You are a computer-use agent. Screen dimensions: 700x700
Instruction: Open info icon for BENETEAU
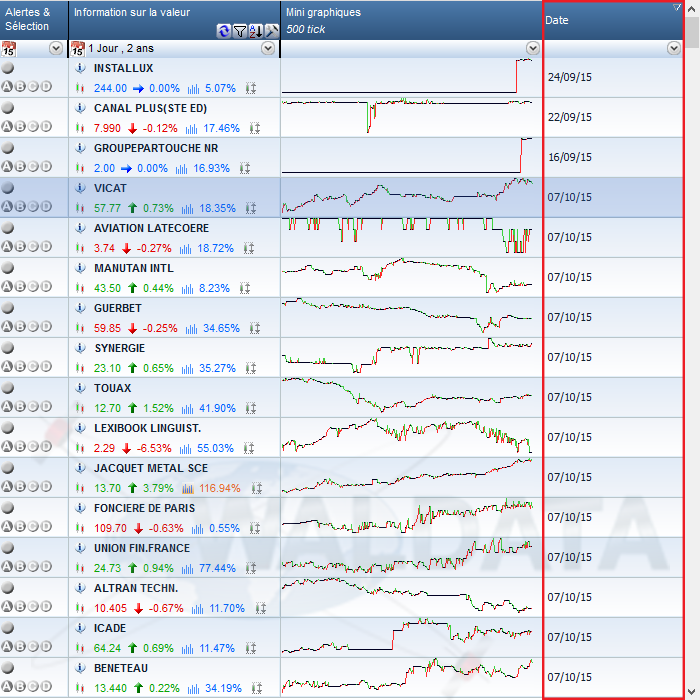(x=80, y=668)
